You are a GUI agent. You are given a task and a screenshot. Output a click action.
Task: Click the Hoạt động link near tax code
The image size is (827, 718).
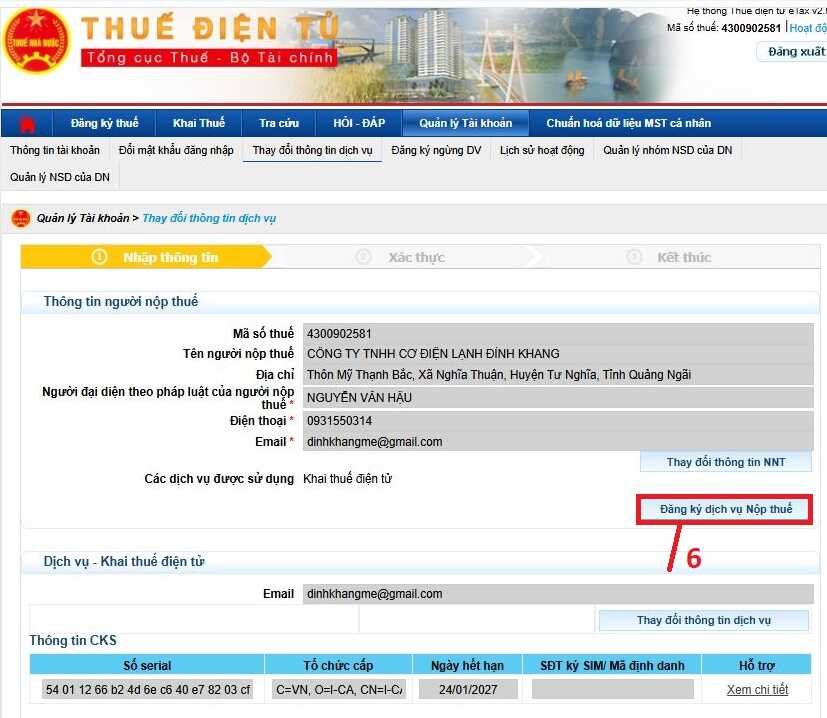coord(808,28)
